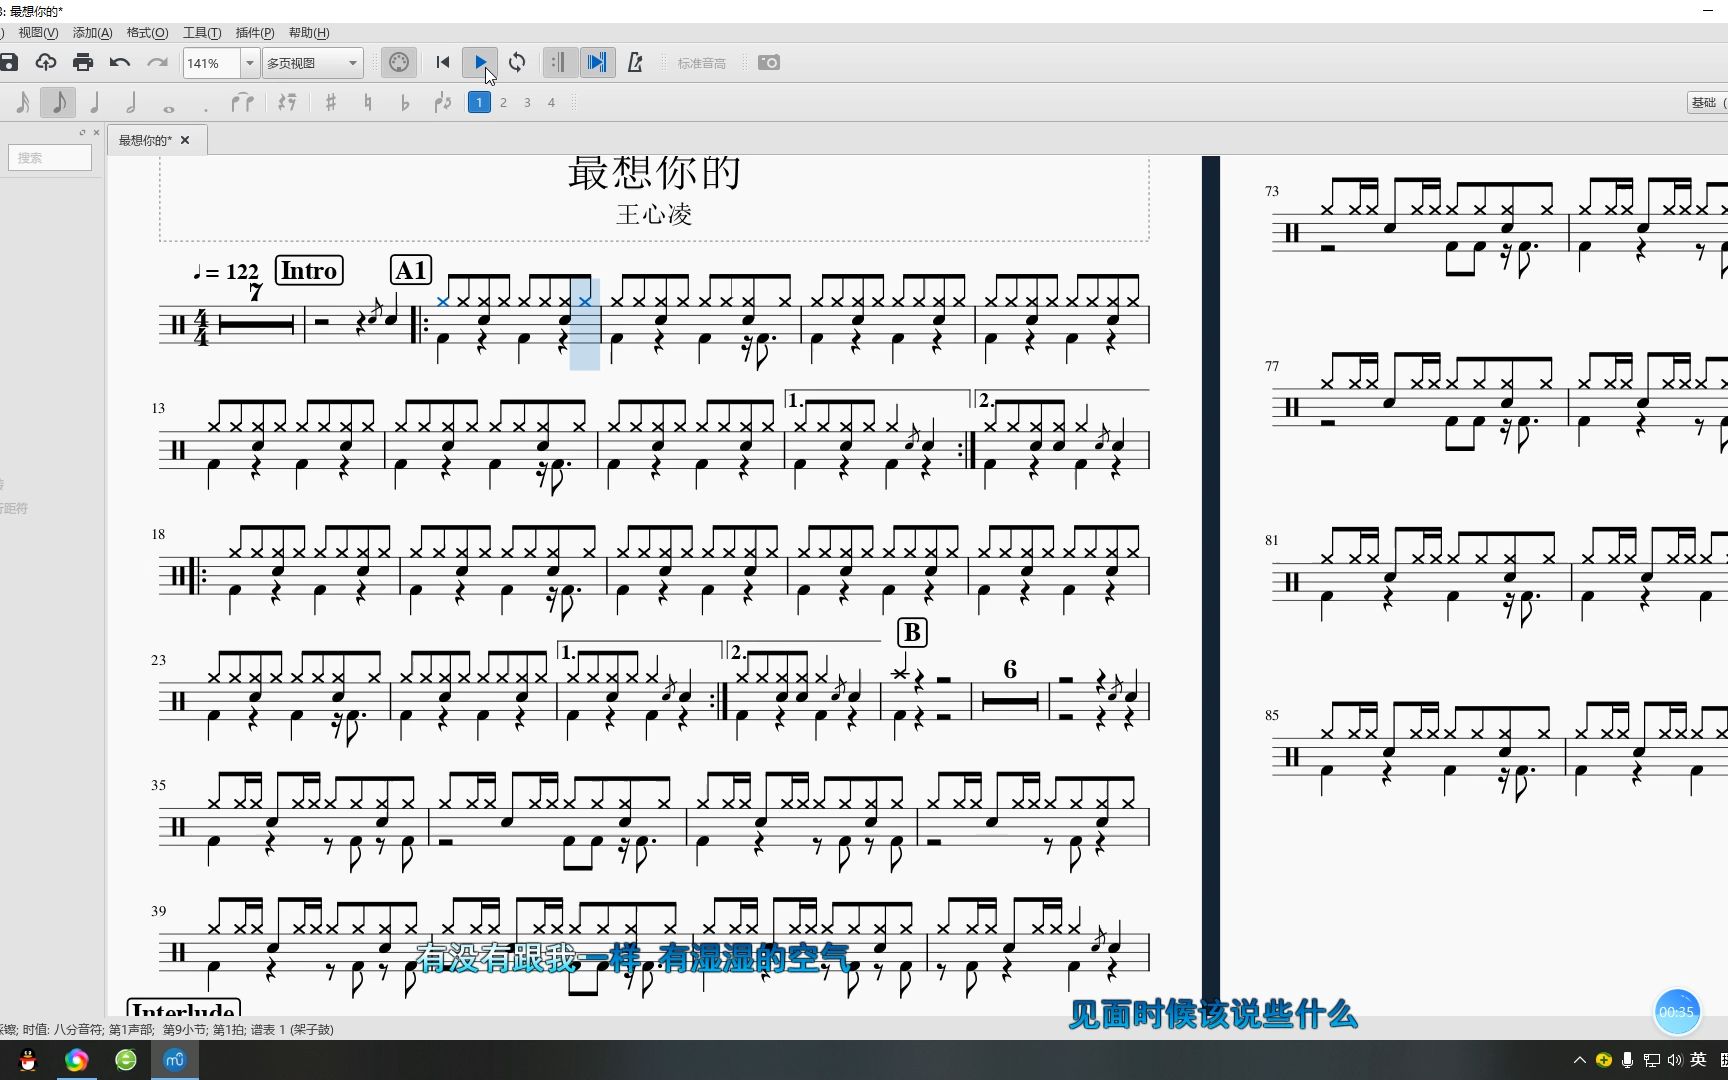1728x1080 pixels.
Task: Open the 基础 workspace dropdown
Action: (1706, 102)
